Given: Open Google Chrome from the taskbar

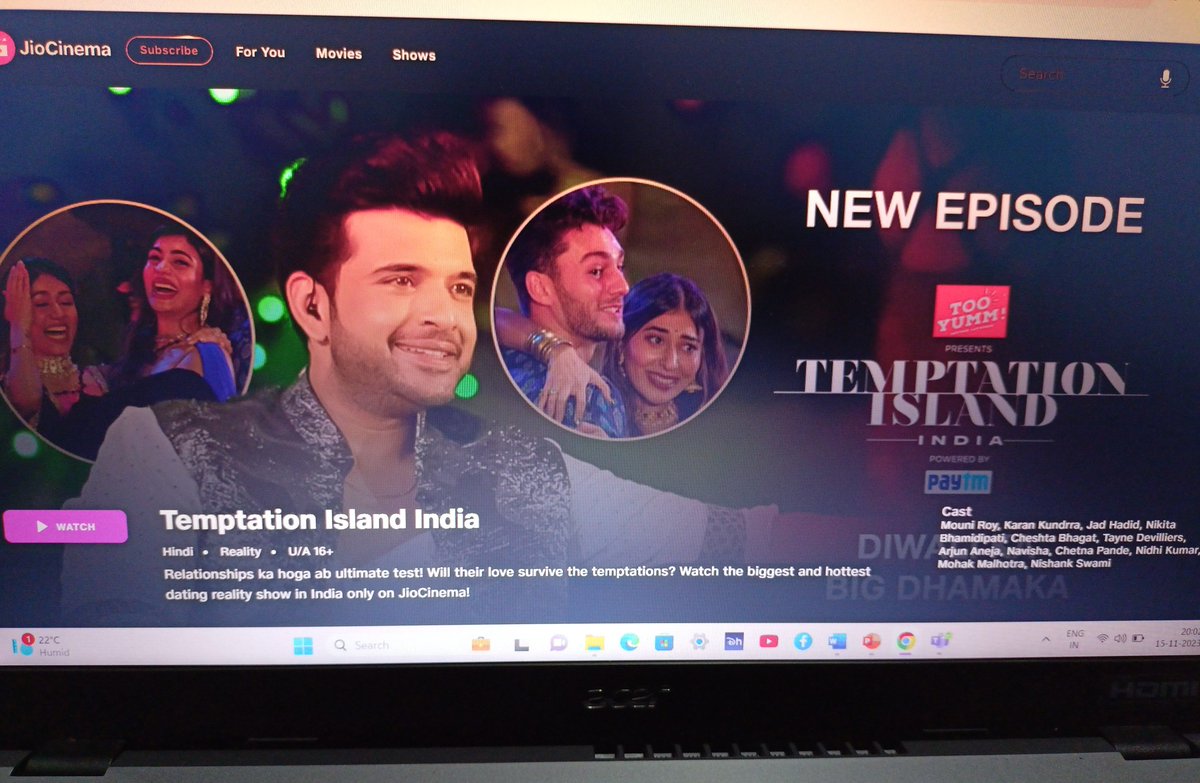Looking at the screenshot, I should tap(905, 642).
